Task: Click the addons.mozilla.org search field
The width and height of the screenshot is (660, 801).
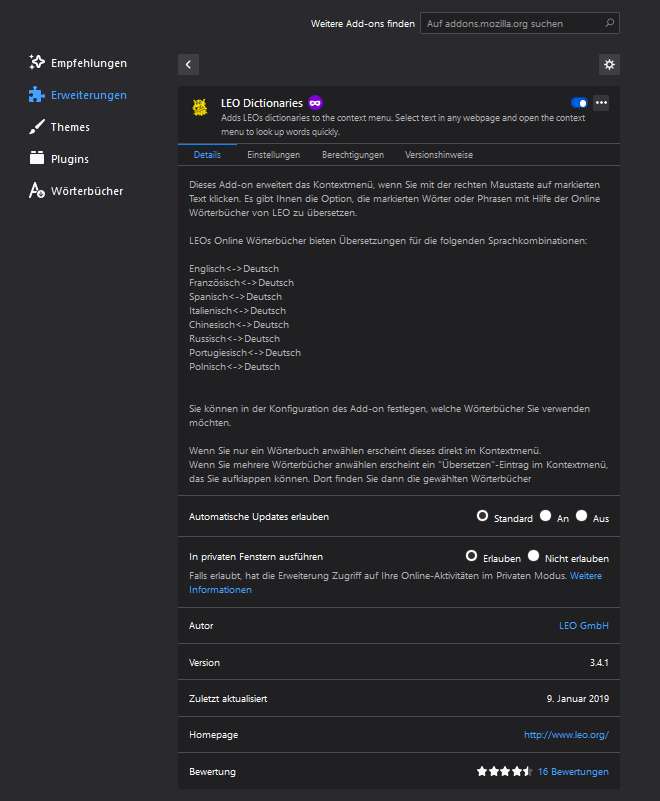Action: pyautogui.click(x=520, y=22)
